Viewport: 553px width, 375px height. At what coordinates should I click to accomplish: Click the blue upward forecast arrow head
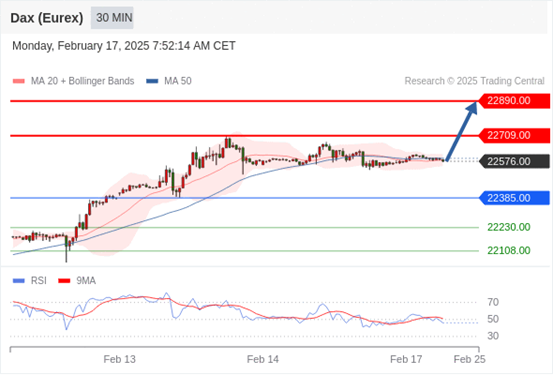(472, 108)
